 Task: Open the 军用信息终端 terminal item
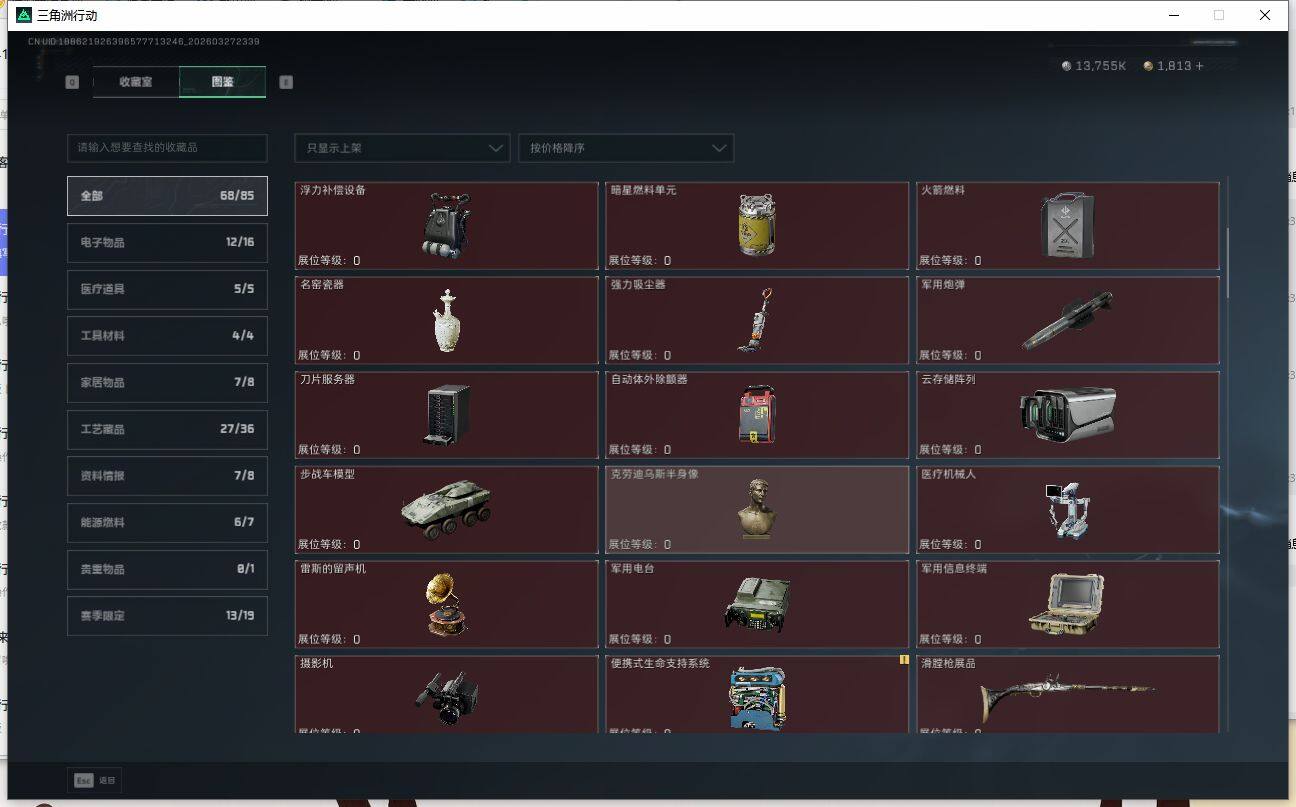(1067, 604)
